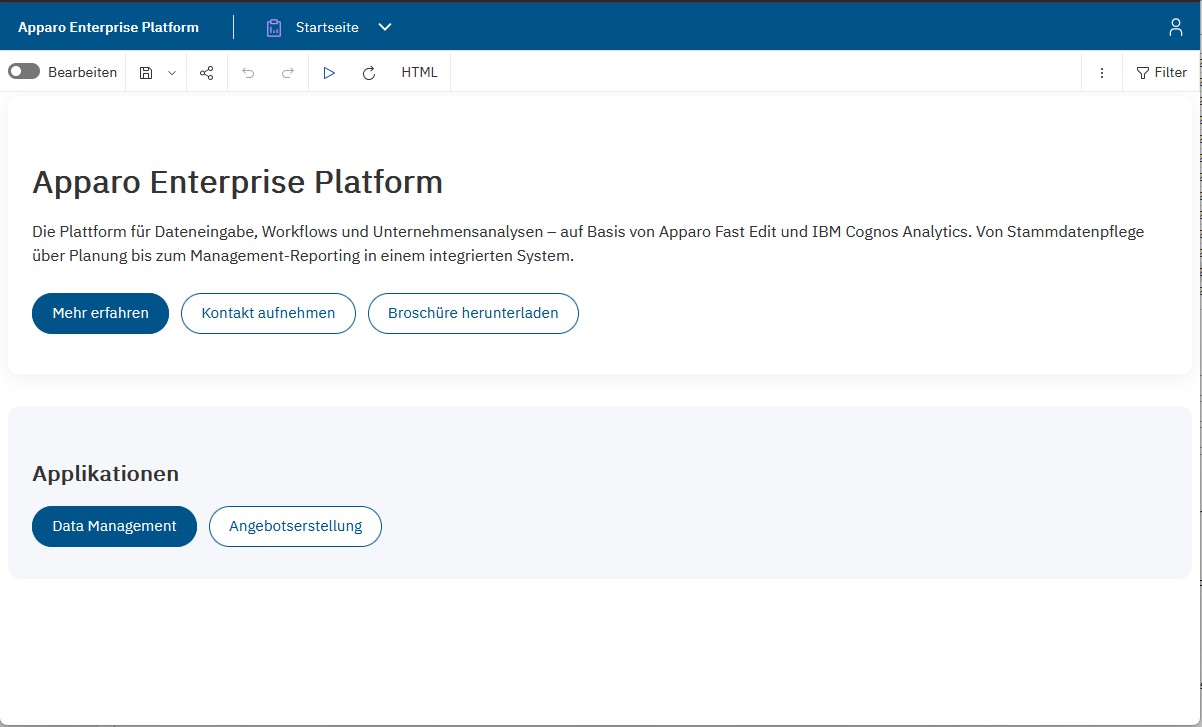Open the three-dot more options menu
This screenshot has width=1202, height=727.
click(x=1102, y=73)
